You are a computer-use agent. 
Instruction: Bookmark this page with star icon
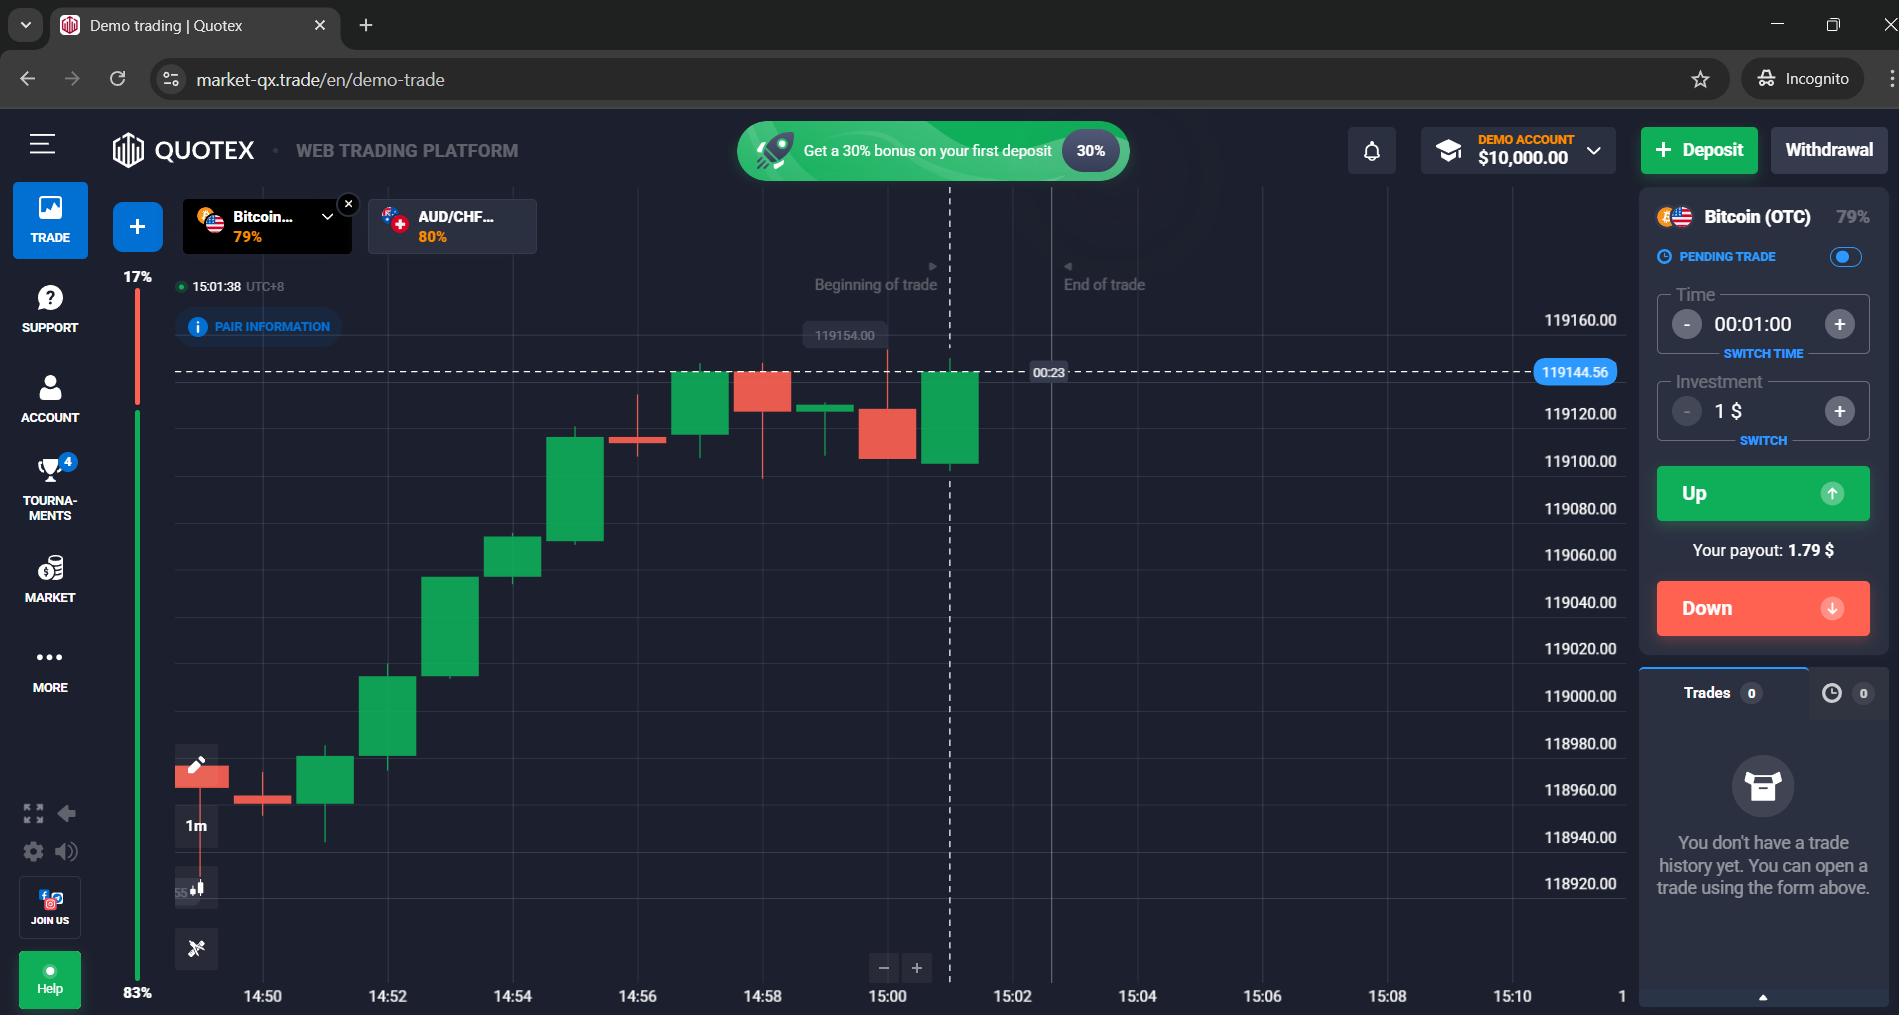click(x=1700, y=79)
